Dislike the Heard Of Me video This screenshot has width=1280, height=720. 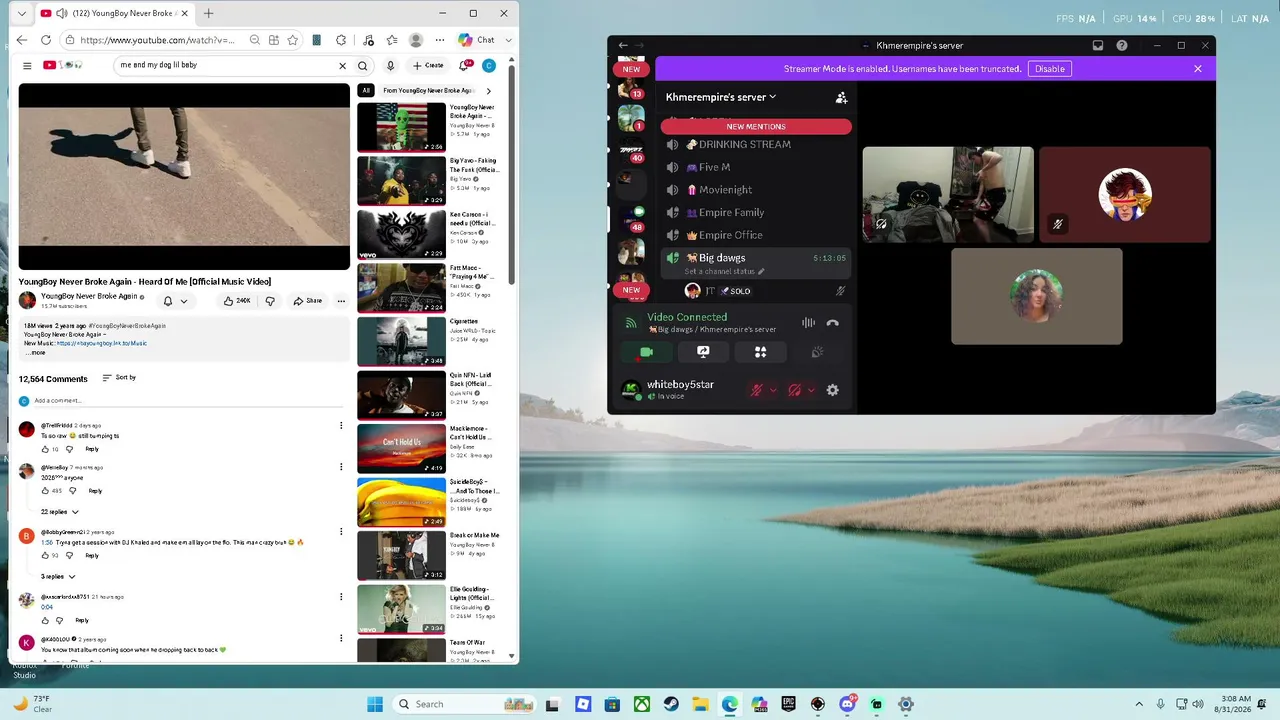point(270,301)
